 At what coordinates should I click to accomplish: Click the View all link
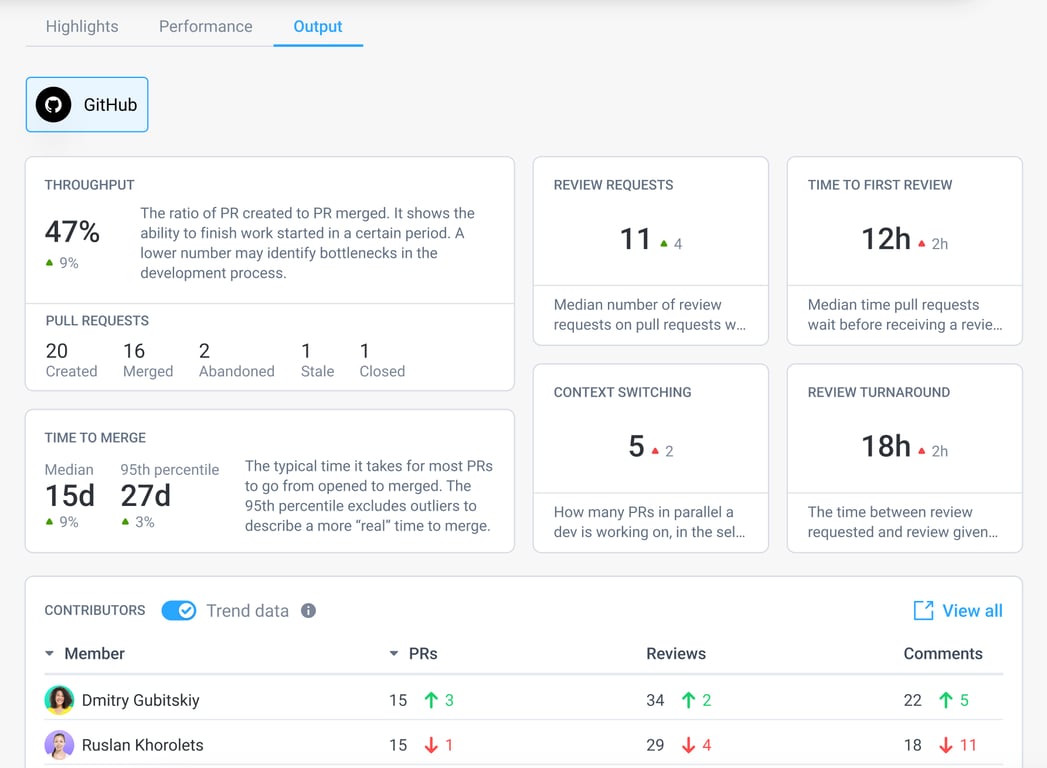968,610
